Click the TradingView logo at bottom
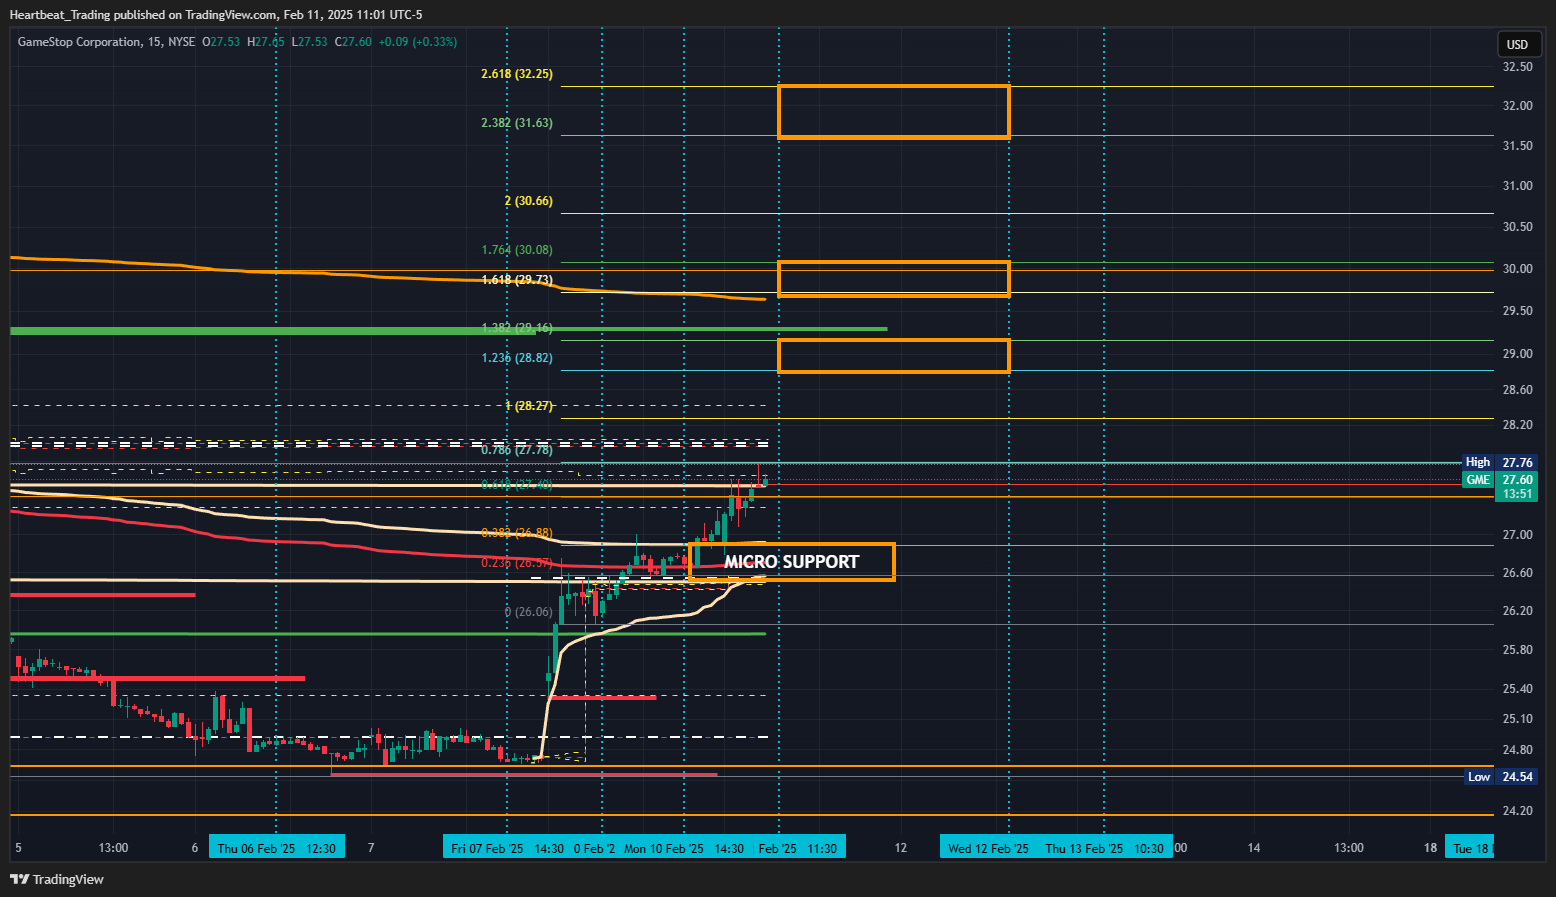 point(57,879)
